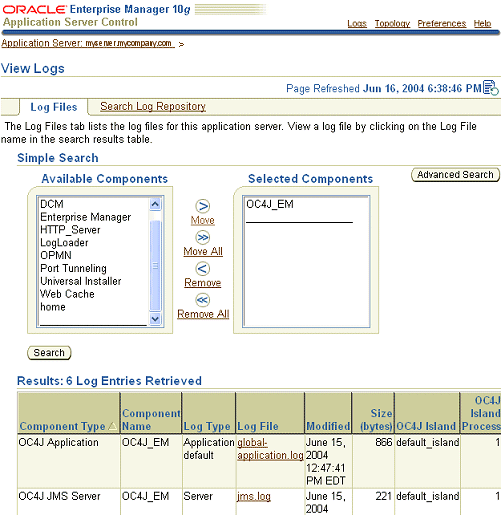Click the Move All double-arrow icon
The height and width of the screenshot is (515, 501).
coord(203,237)
